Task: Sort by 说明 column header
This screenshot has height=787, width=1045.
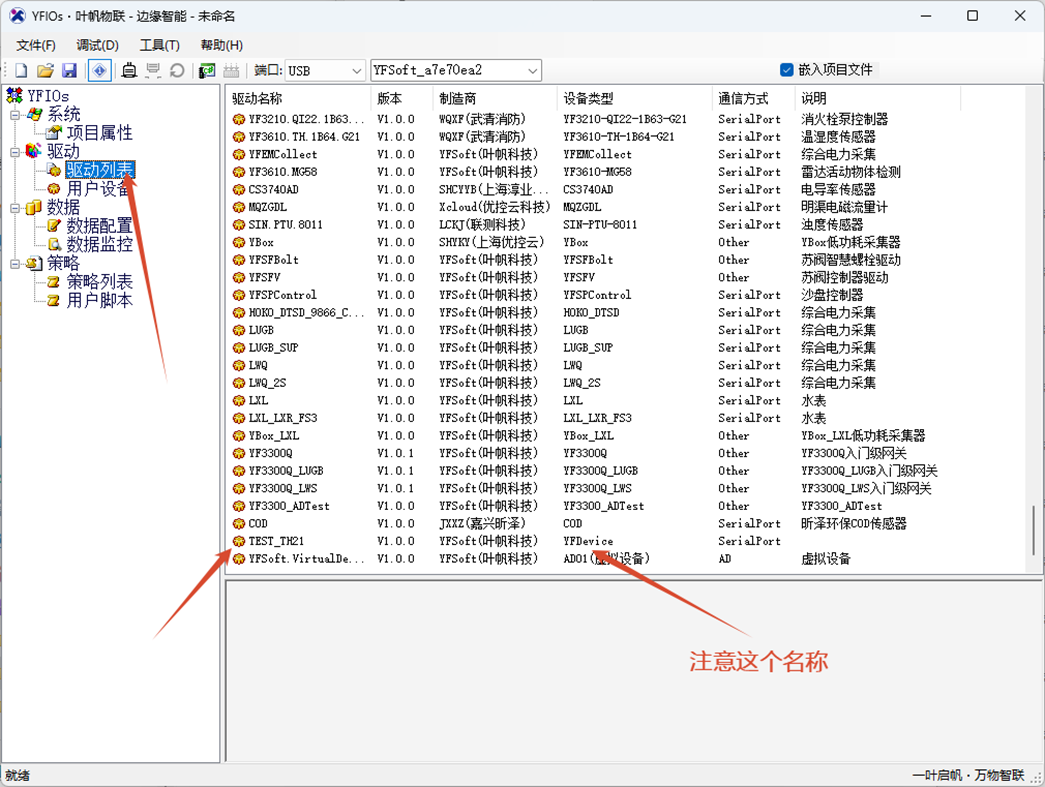Action: tap(878, 99)
